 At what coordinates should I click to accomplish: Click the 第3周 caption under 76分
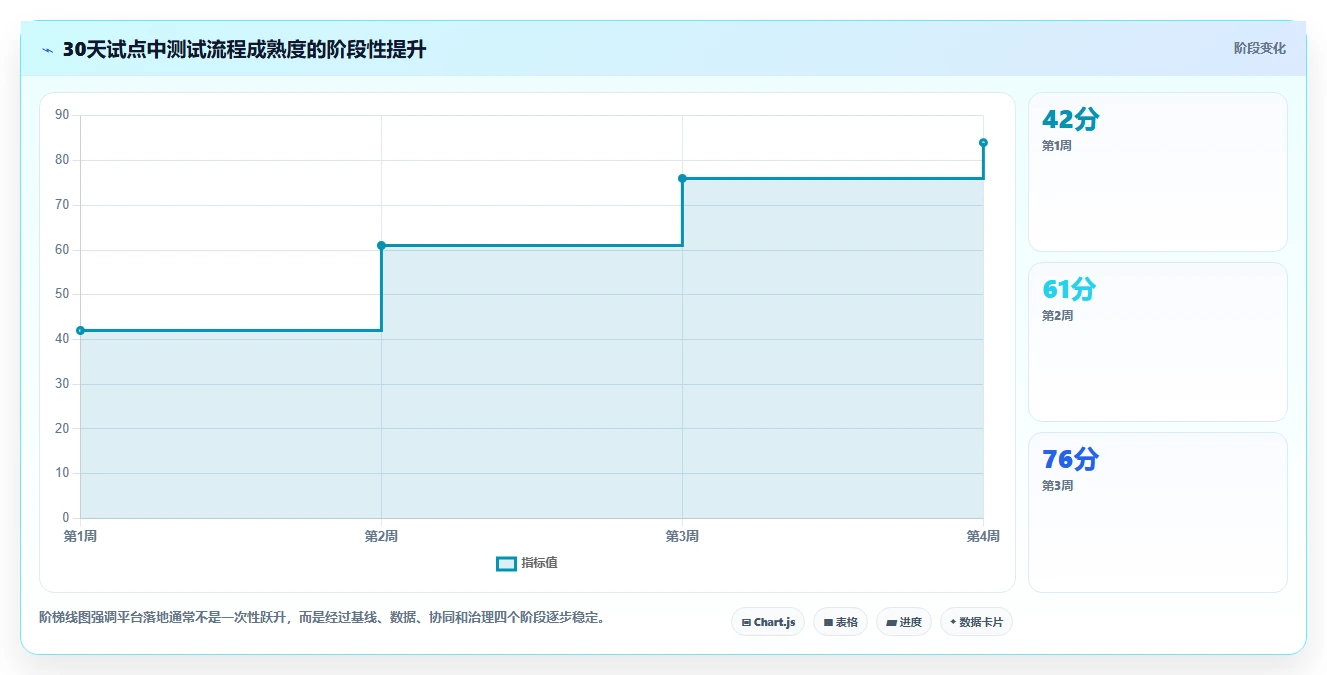coord(1057,486)
